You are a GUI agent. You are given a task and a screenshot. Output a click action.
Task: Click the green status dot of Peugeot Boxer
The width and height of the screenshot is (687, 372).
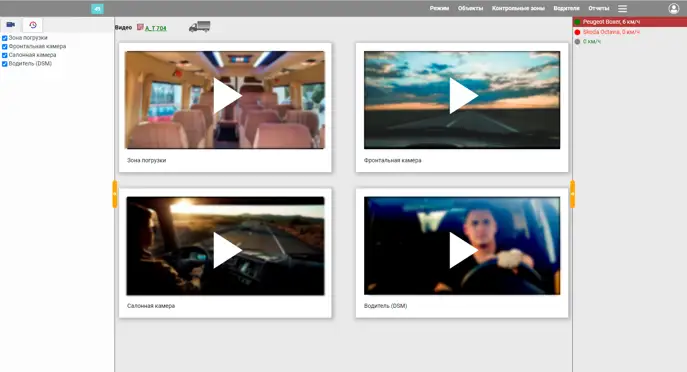[x=577, y=22]
